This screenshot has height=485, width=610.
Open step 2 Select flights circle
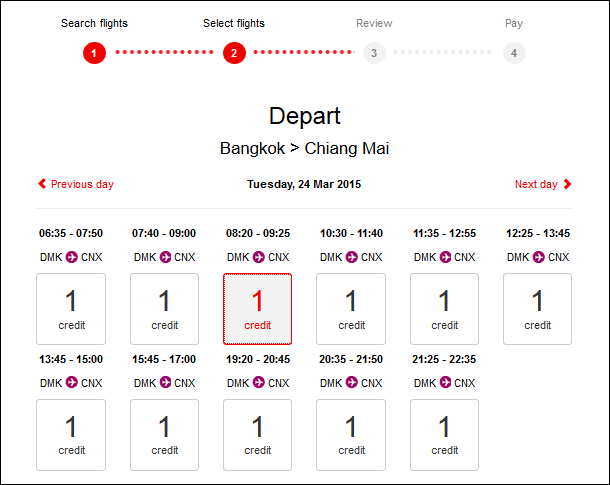tap(234, 52)
